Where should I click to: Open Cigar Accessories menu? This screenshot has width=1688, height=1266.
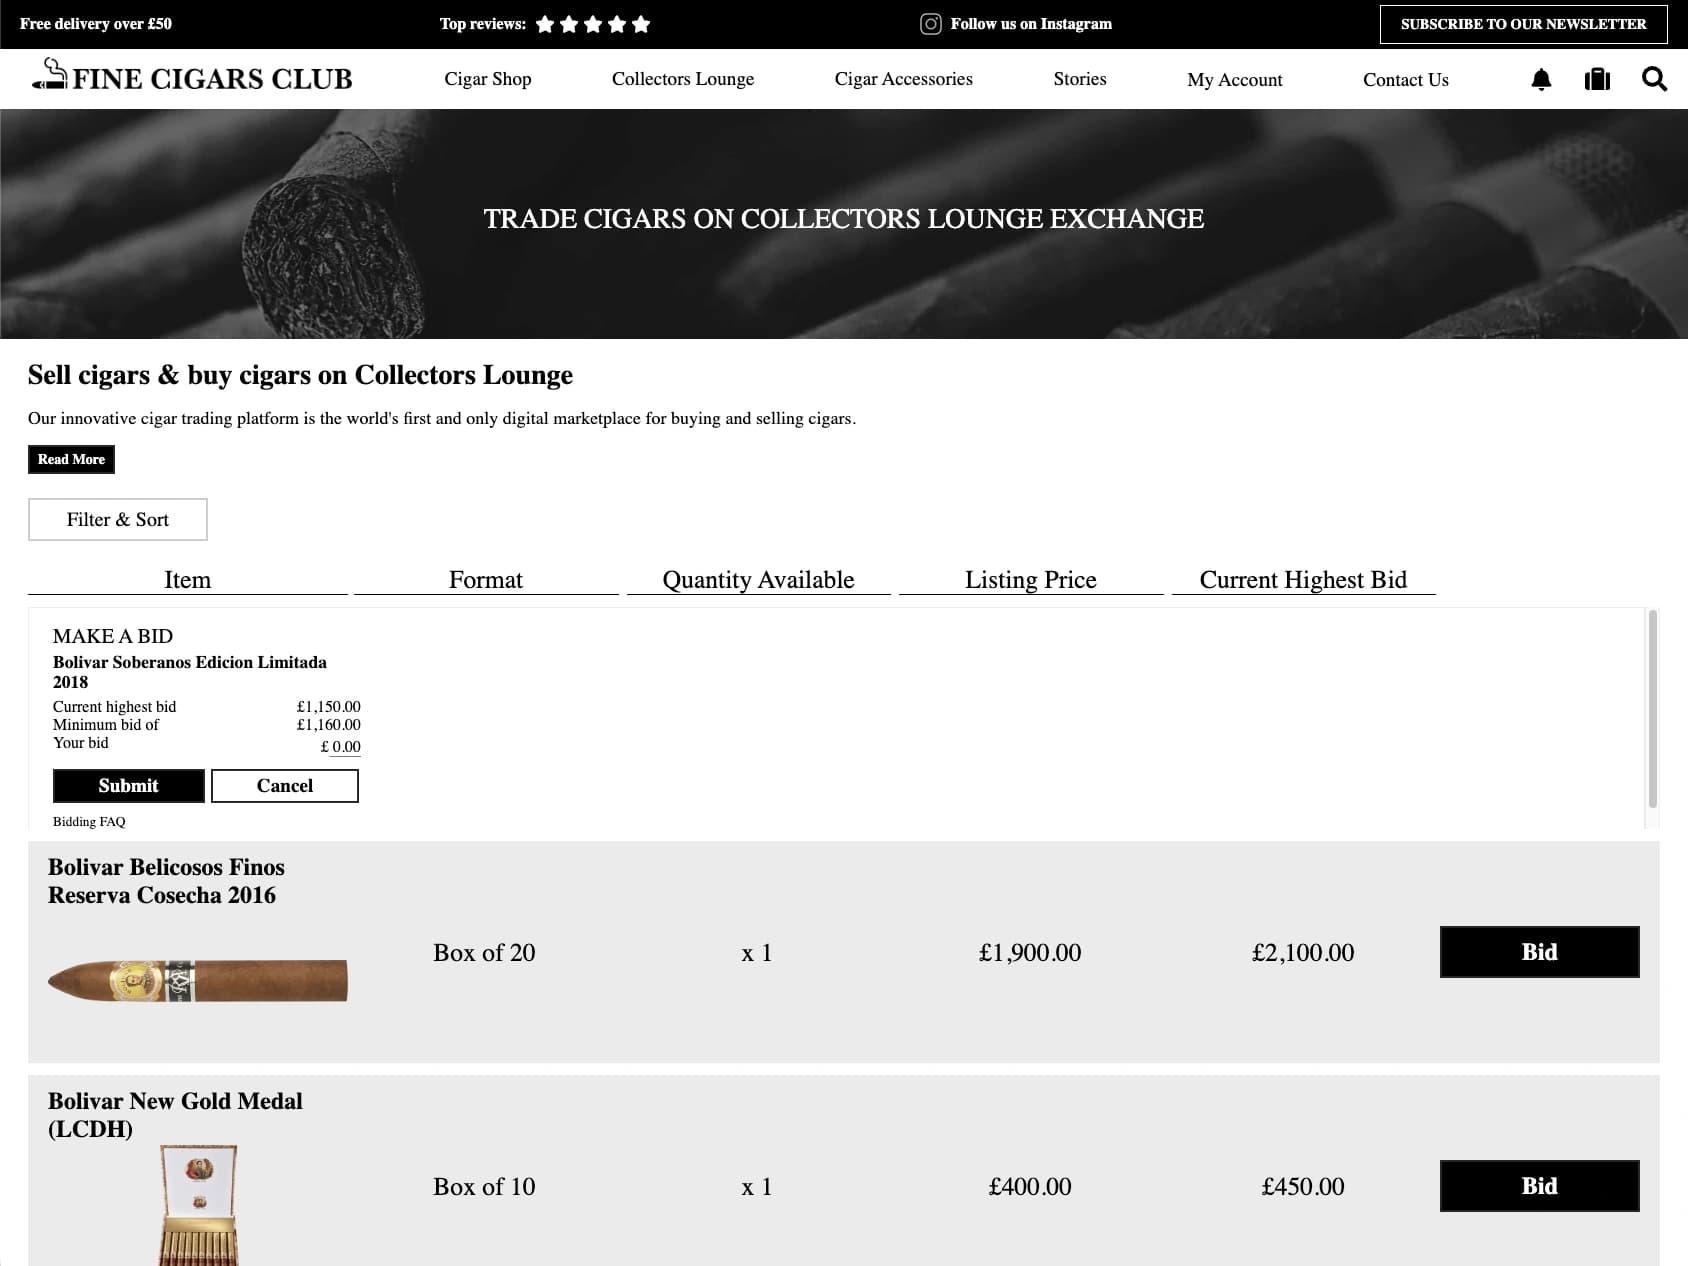coord(903,79)
